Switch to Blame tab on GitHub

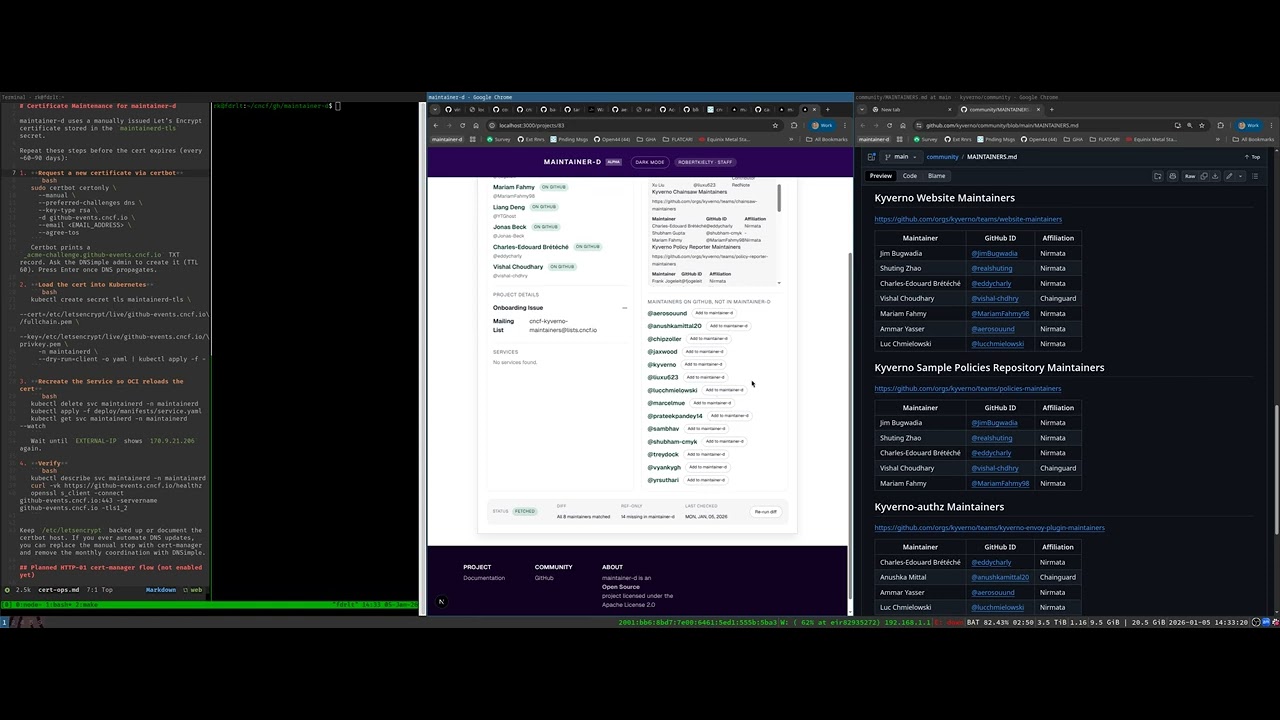point(936,176)
